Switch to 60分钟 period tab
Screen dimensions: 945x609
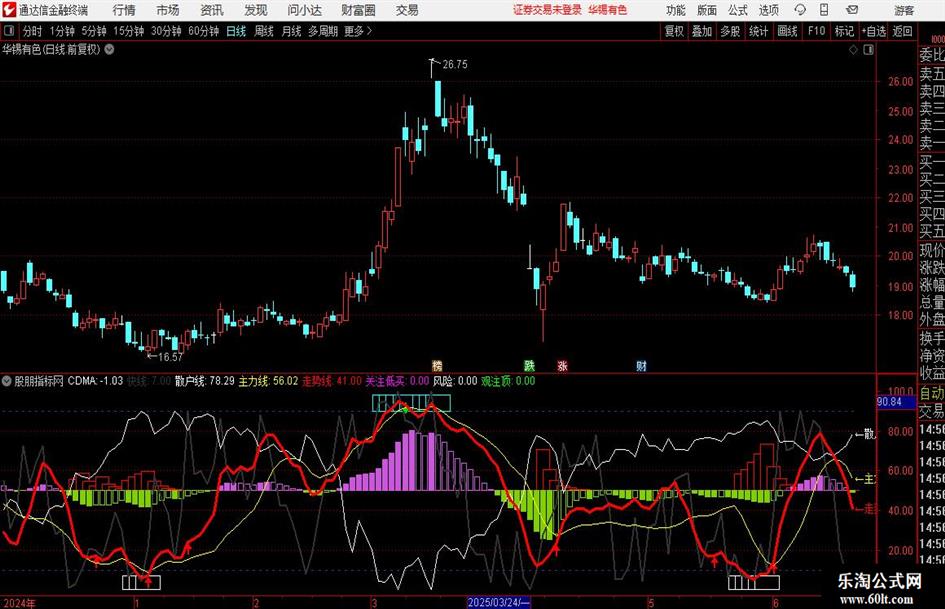tap(203, 31)
